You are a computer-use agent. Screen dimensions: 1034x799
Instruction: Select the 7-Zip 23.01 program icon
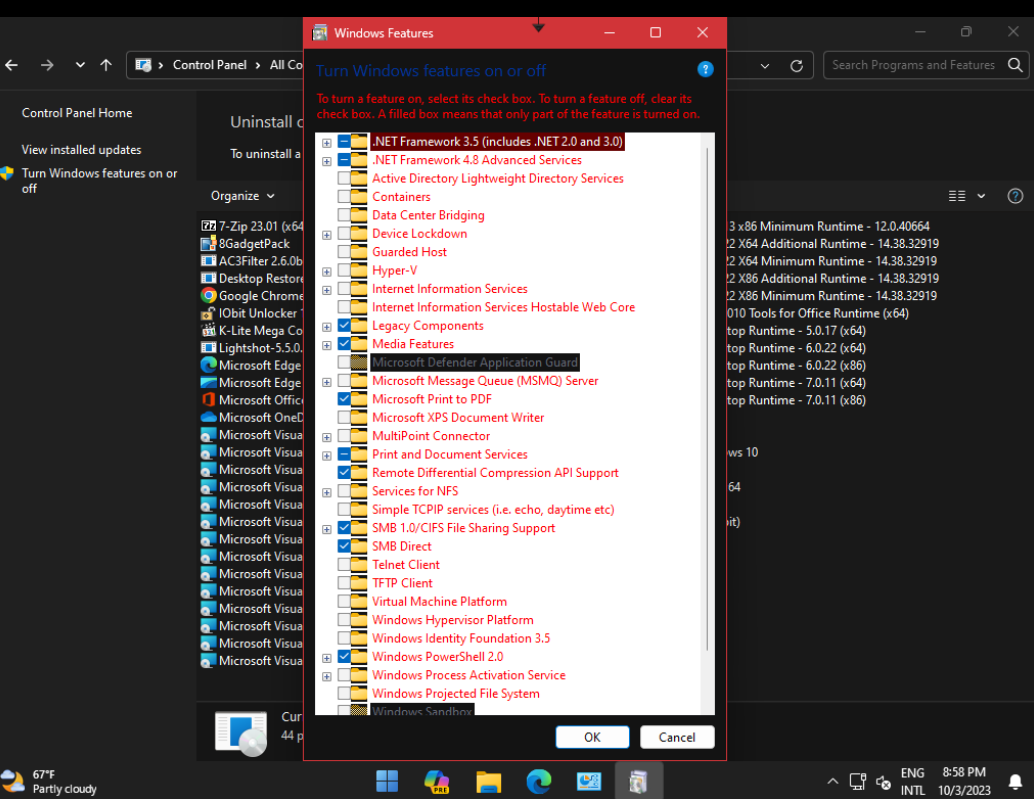pyautogui.click(x=208, y=225)
